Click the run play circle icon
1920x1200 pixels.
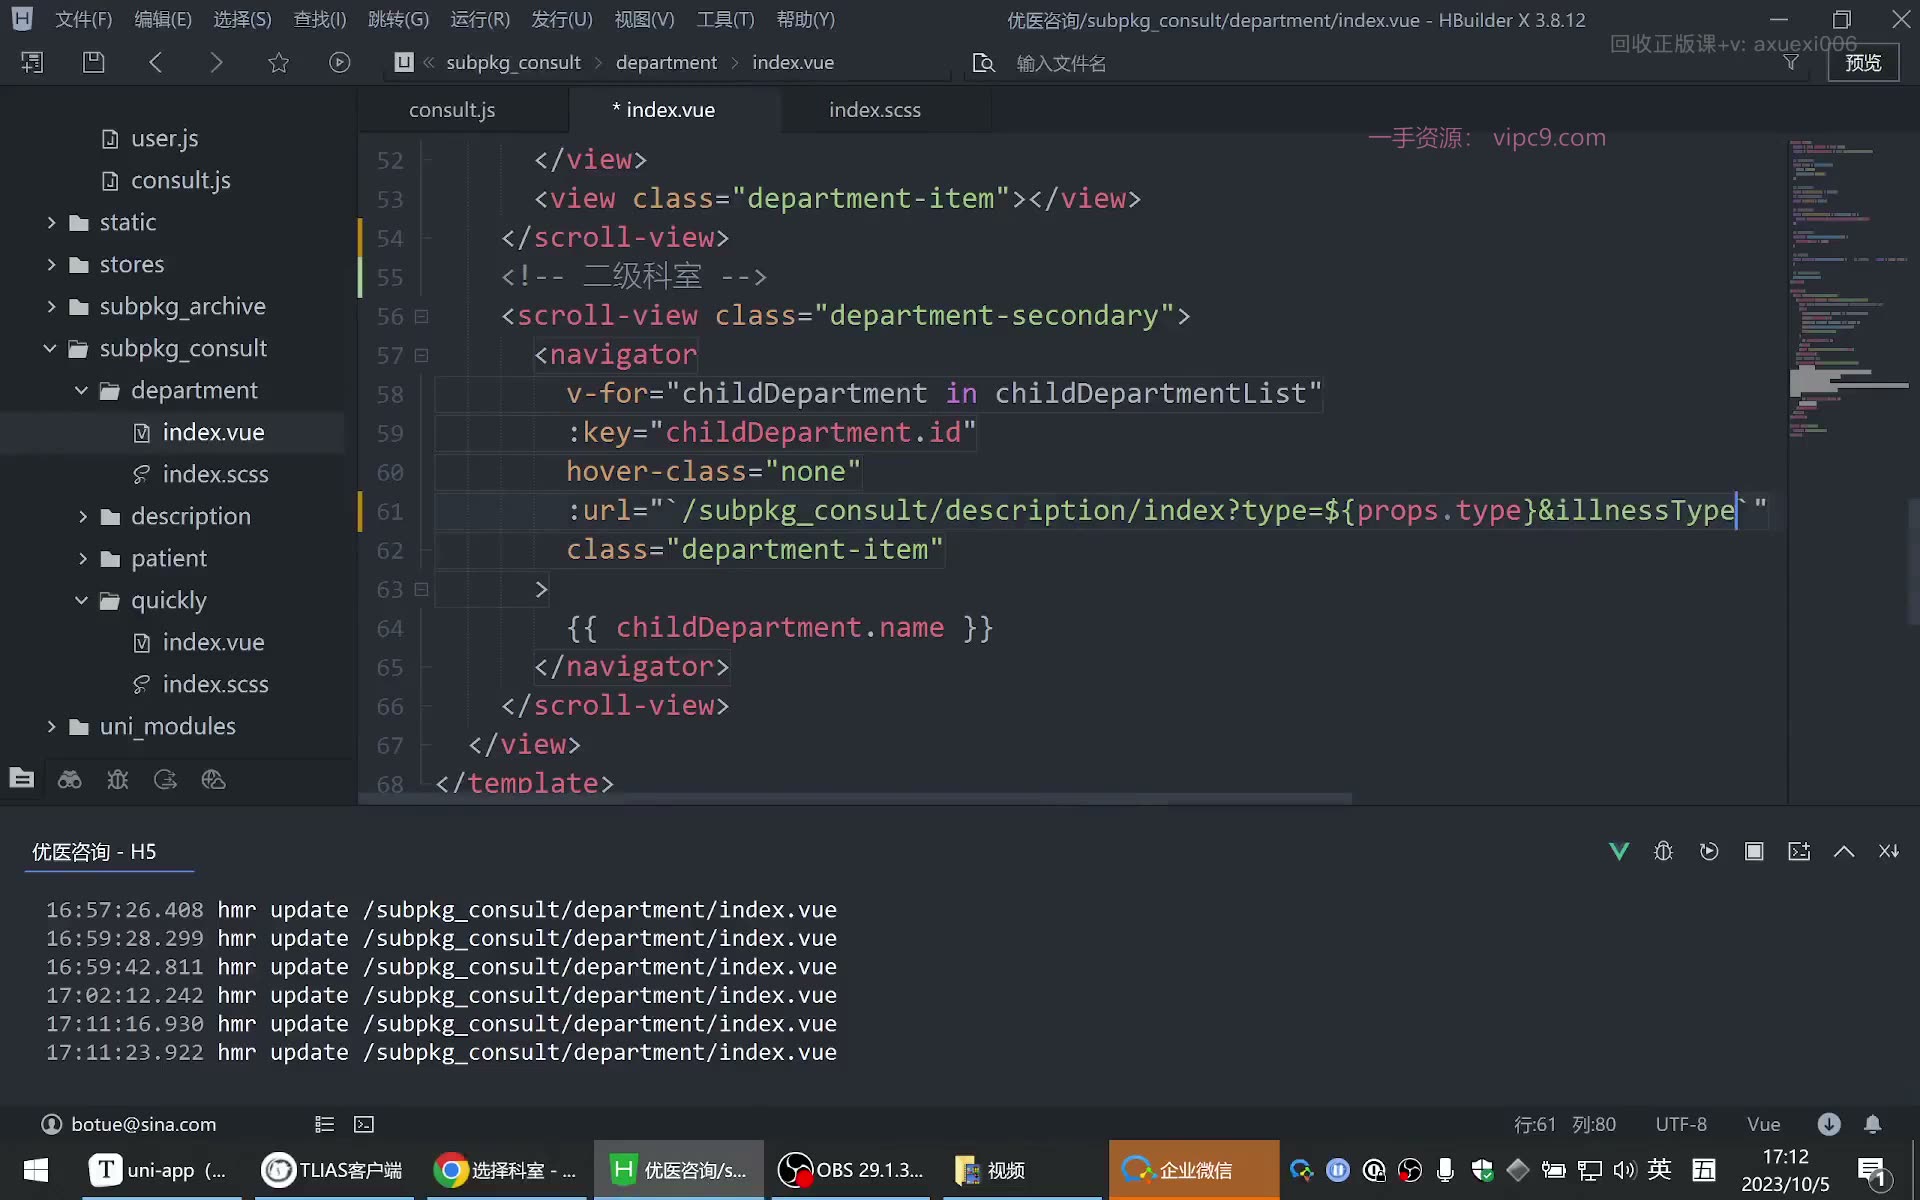click(340, 62)
